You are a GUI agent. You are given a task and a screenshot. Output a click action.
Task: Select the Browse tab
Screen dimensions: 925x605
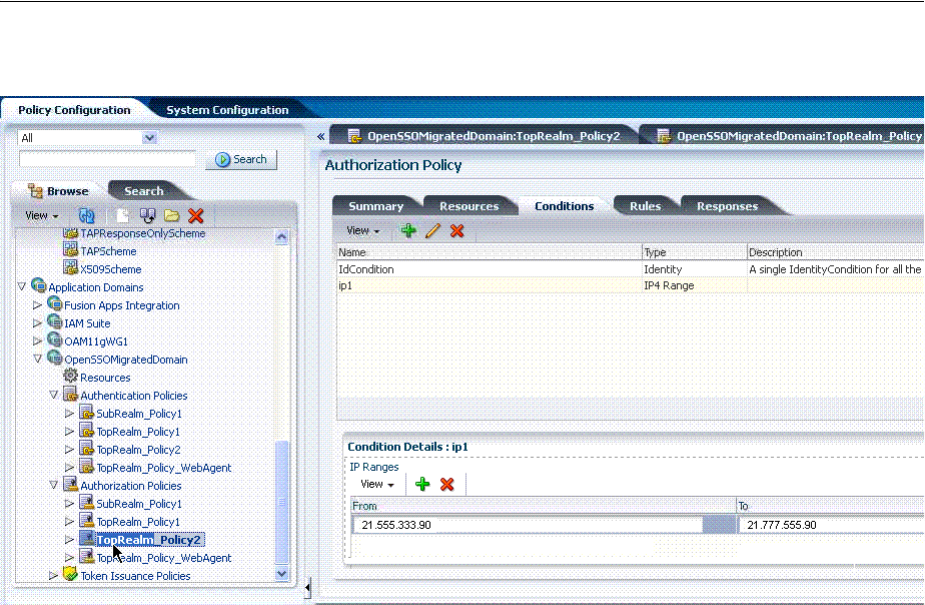tap(59, 191)
